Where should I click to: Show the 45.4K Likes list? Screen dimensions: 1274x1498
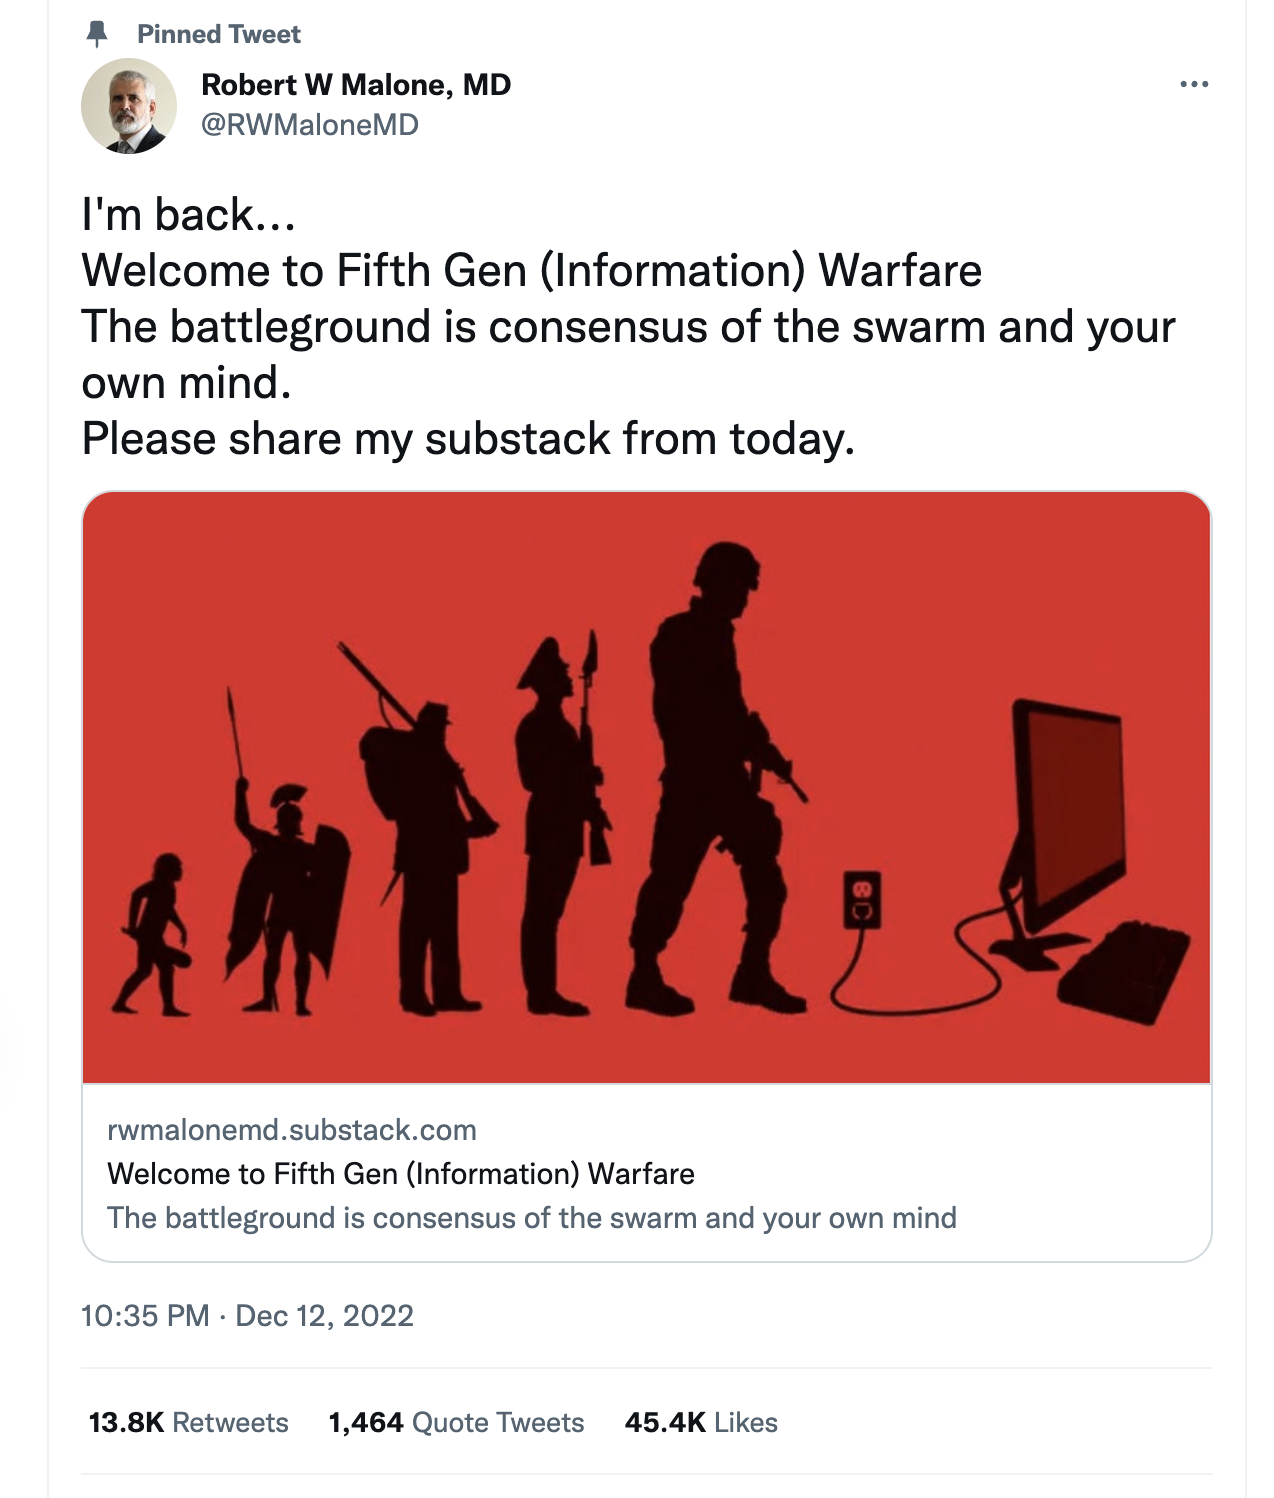(x=701, y=1422)
